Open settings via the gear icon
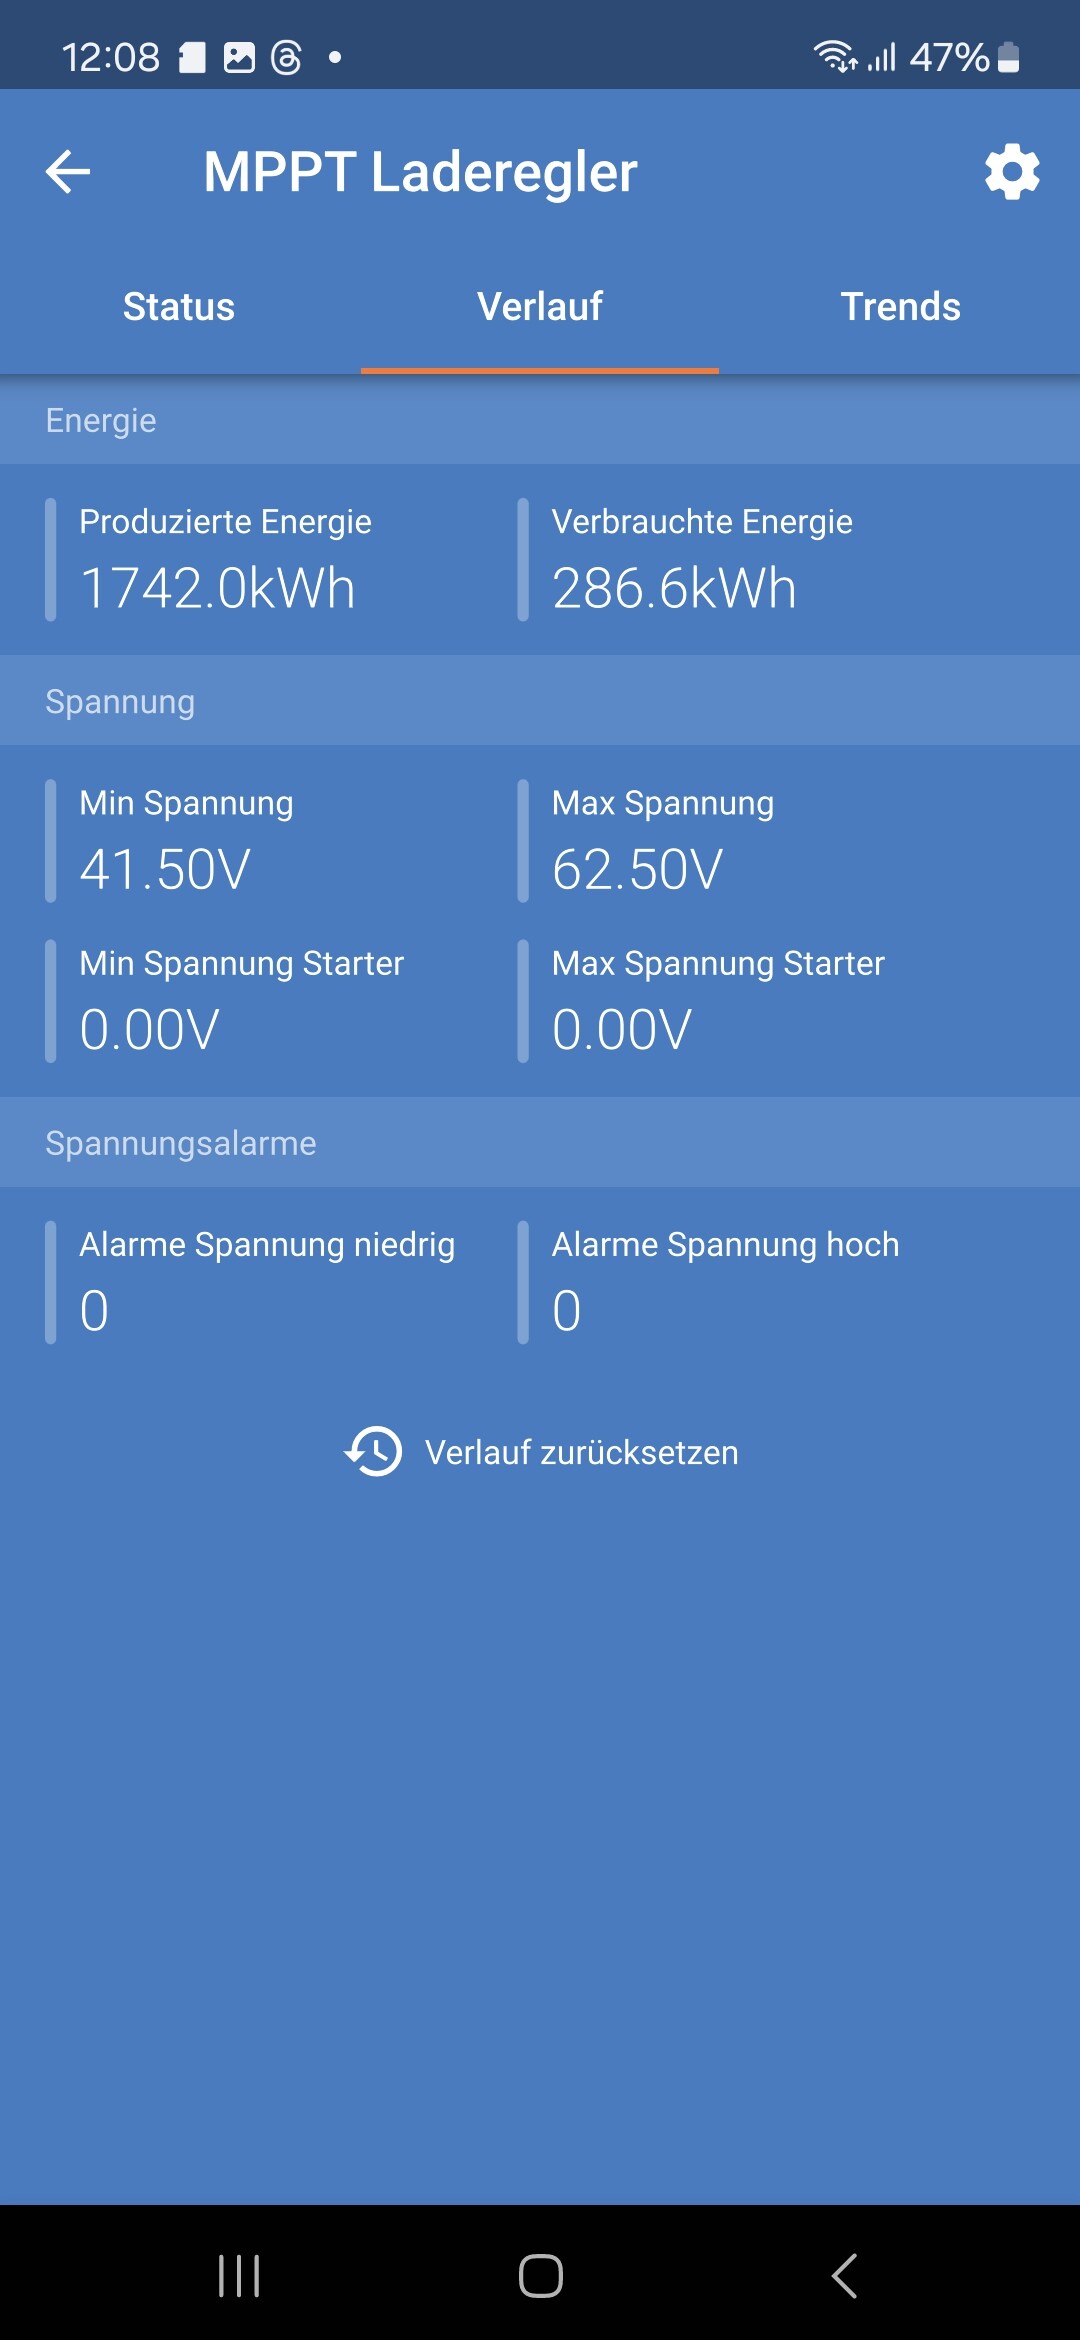 pos(1012,172)
